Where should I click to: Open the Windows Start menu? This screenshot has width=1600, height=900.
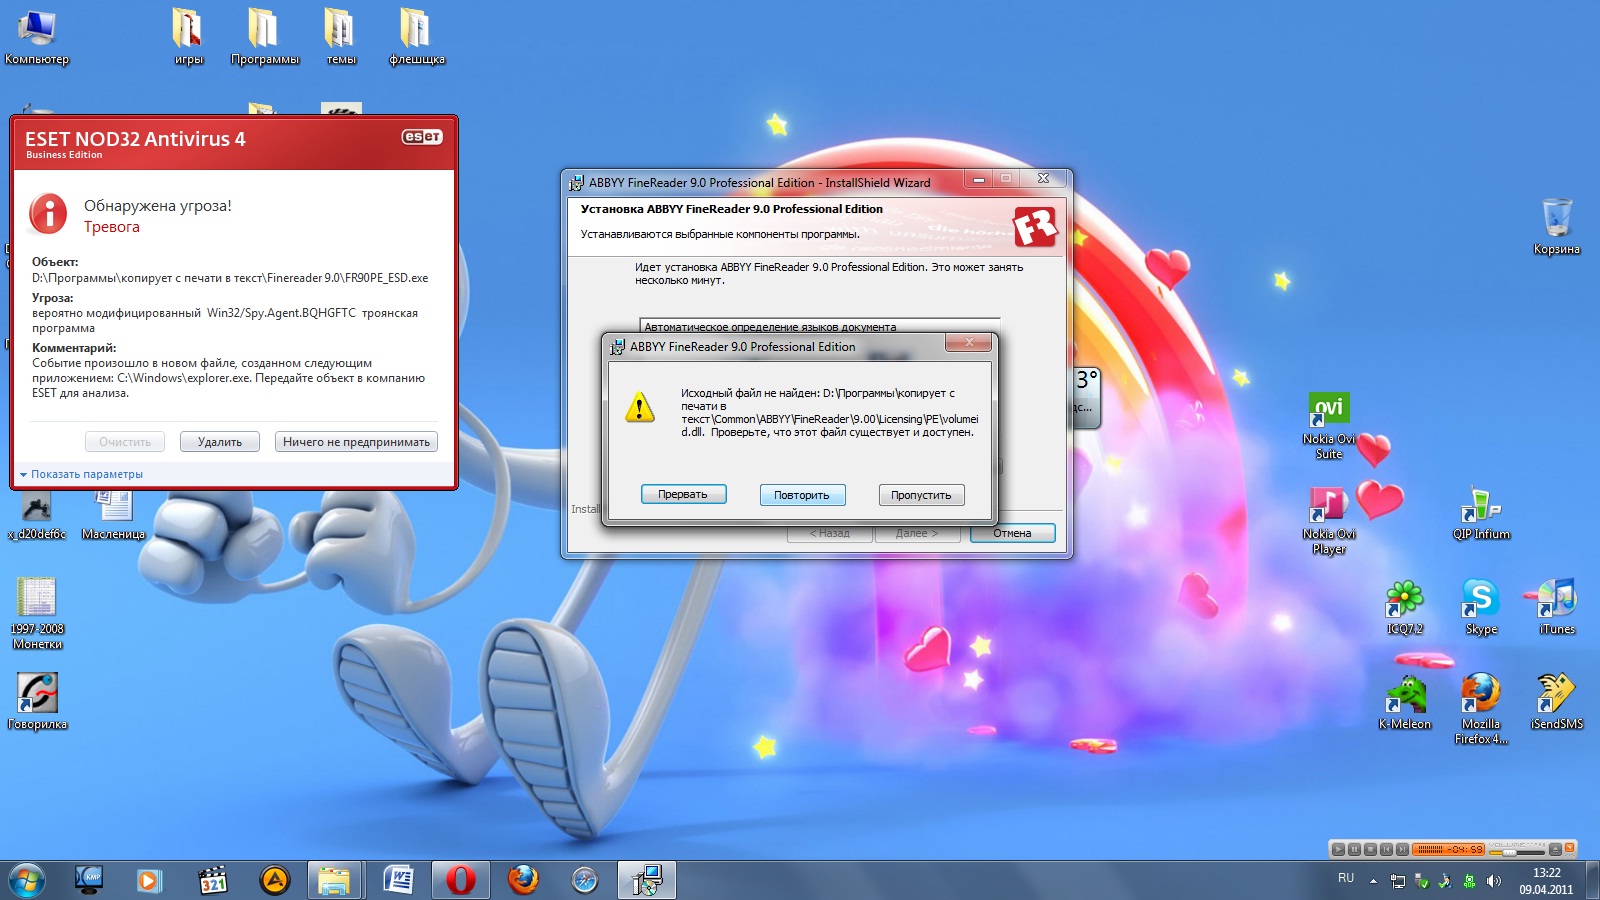(25, 880)
